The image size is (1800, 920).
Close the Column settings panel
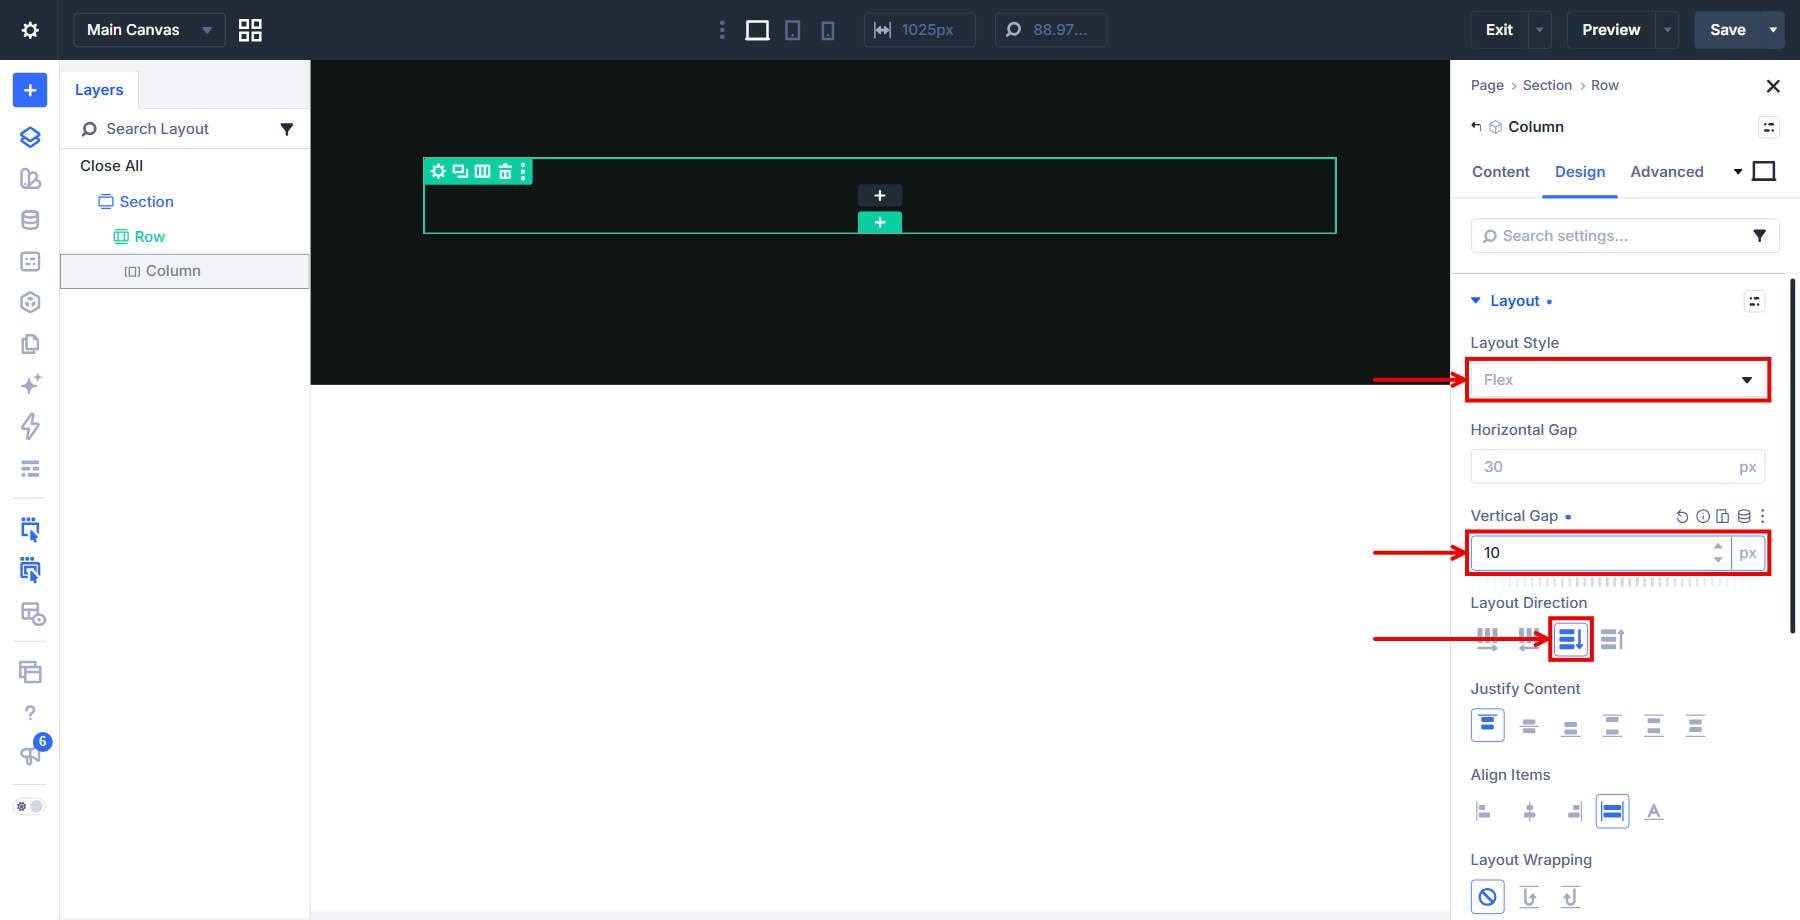[1773, 86]
